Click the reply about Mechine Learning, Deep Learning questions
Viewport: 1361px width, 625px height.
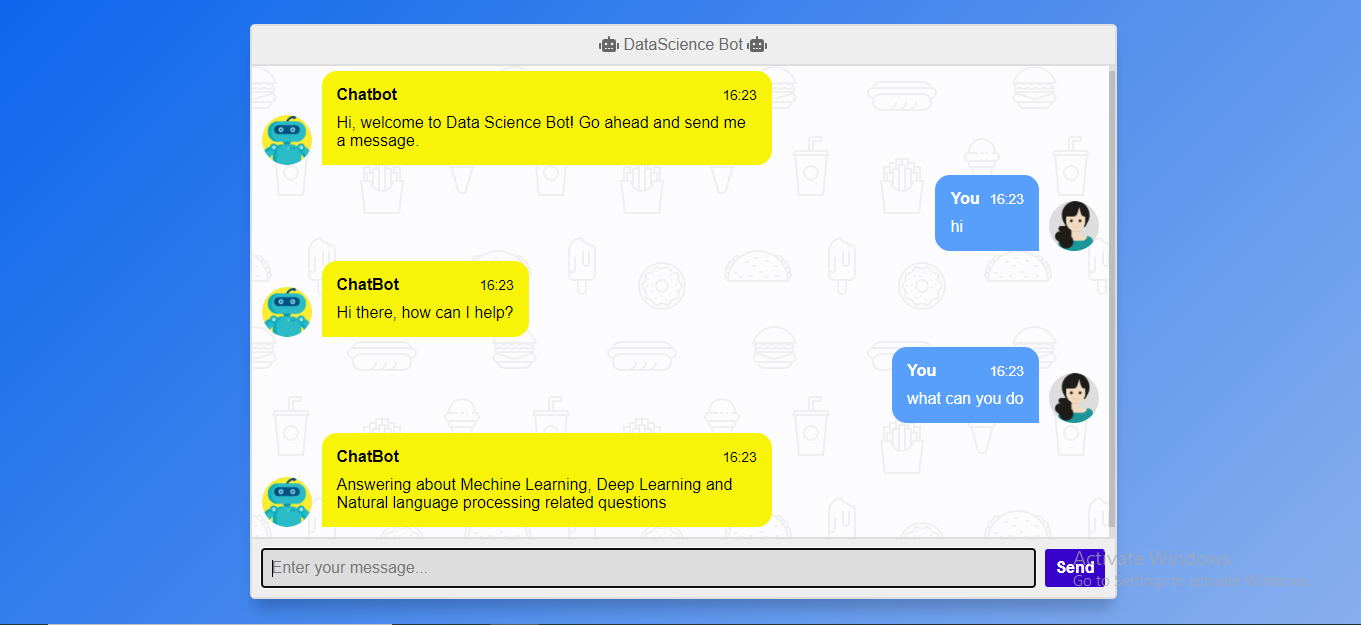(x=535, y=493)
